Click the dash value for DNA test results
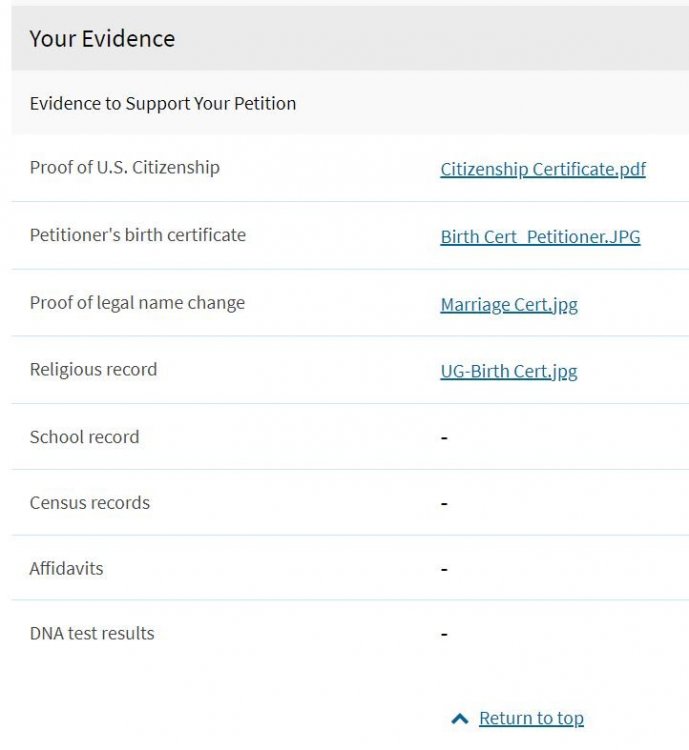Screen dimensions: 689x750 click(445, 635)
